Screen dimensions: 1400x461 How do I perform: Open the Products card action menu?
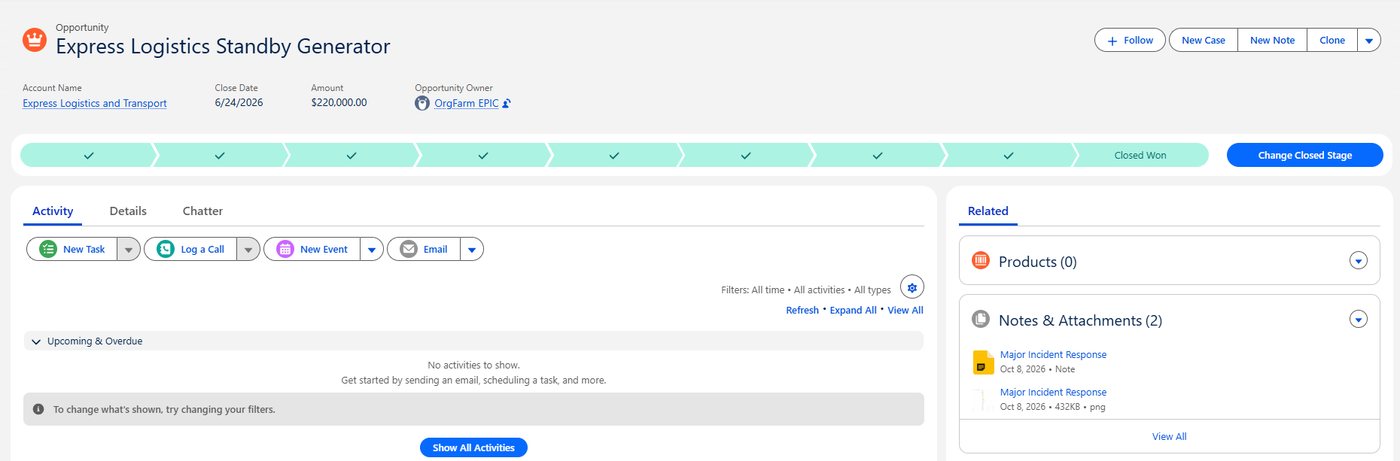tap(1358, 261)
